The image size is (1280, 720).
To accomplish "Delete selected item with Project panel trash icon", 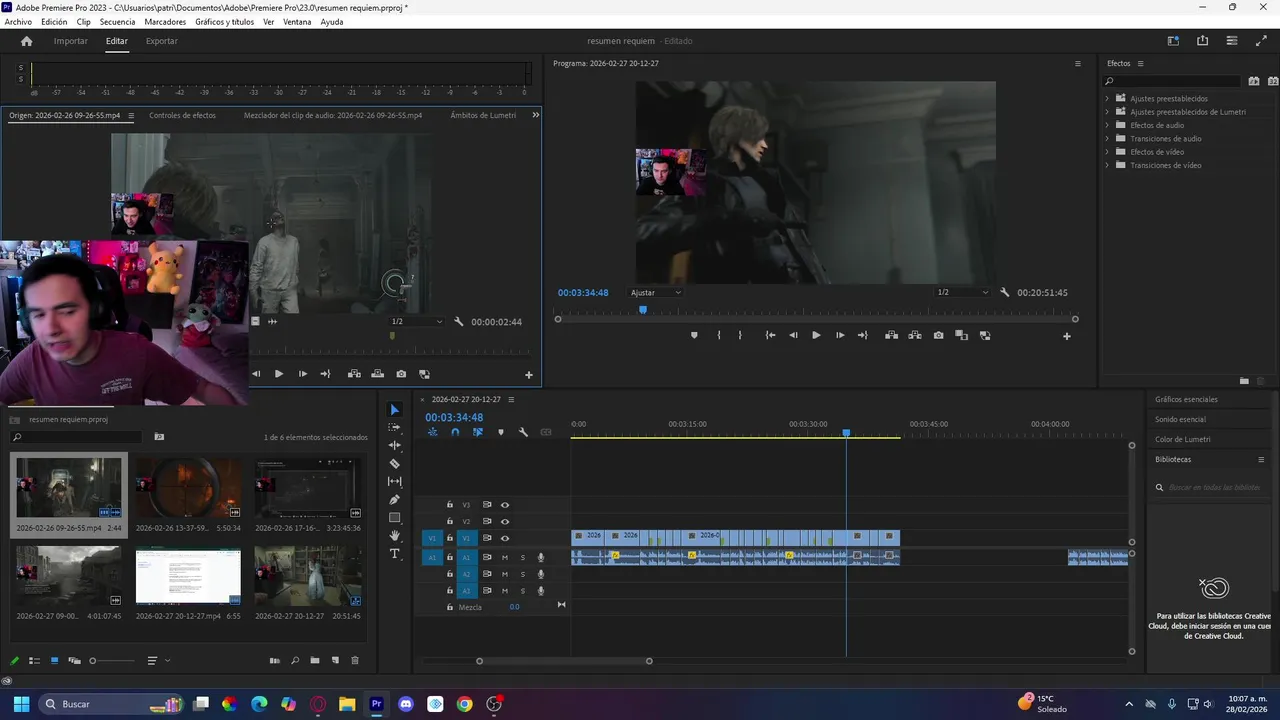I will pos(354,661).
